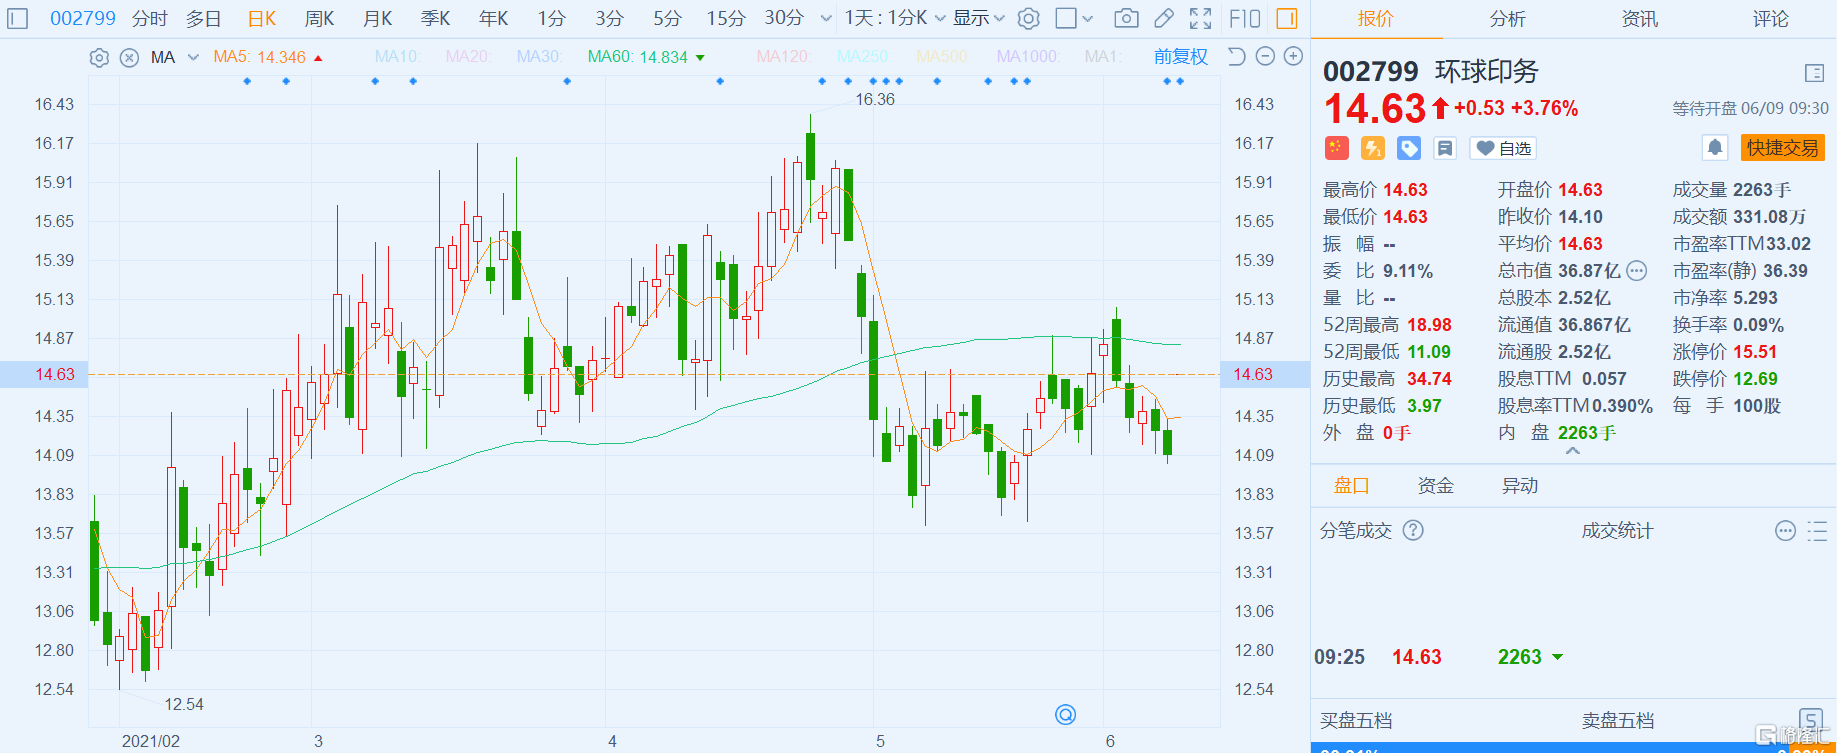This screenshot has width=1837, height=753.
Task: Toggle MA120 line visibility
Action: (x=783, y=57)
